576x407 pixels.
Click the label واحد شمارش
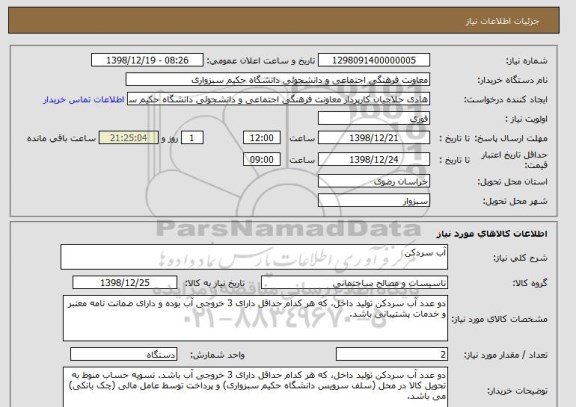point(217,355)
